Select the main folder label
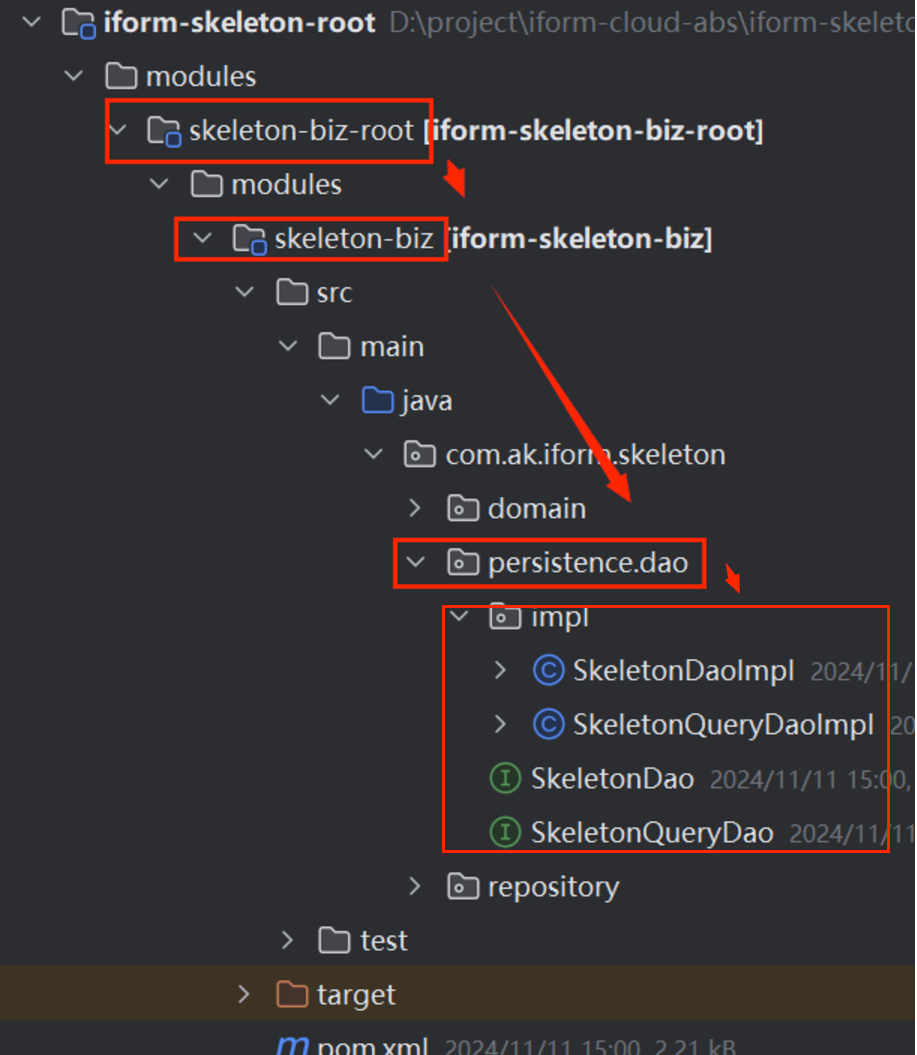The height and width of the screenshot is (1055, 917). [392, 347]
